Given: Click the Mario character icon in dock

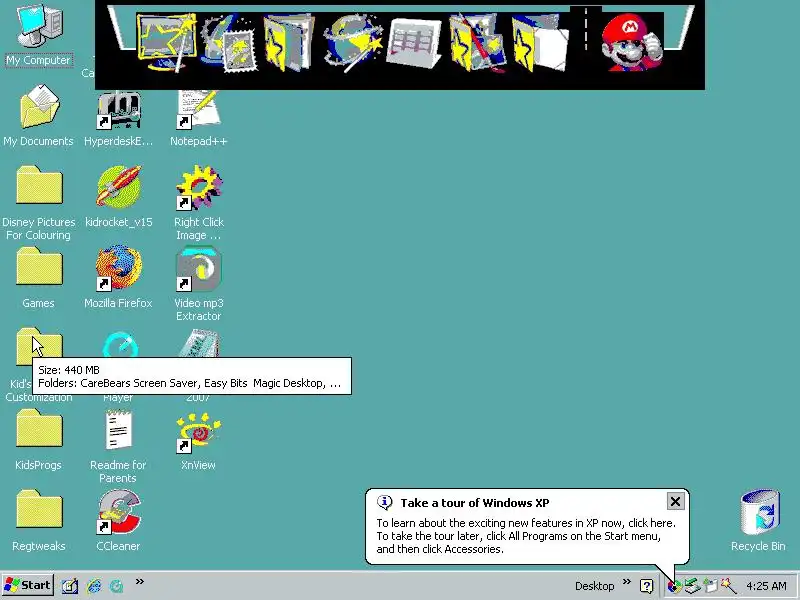Looking at the screenshot, I should click(x=632, y=43).
